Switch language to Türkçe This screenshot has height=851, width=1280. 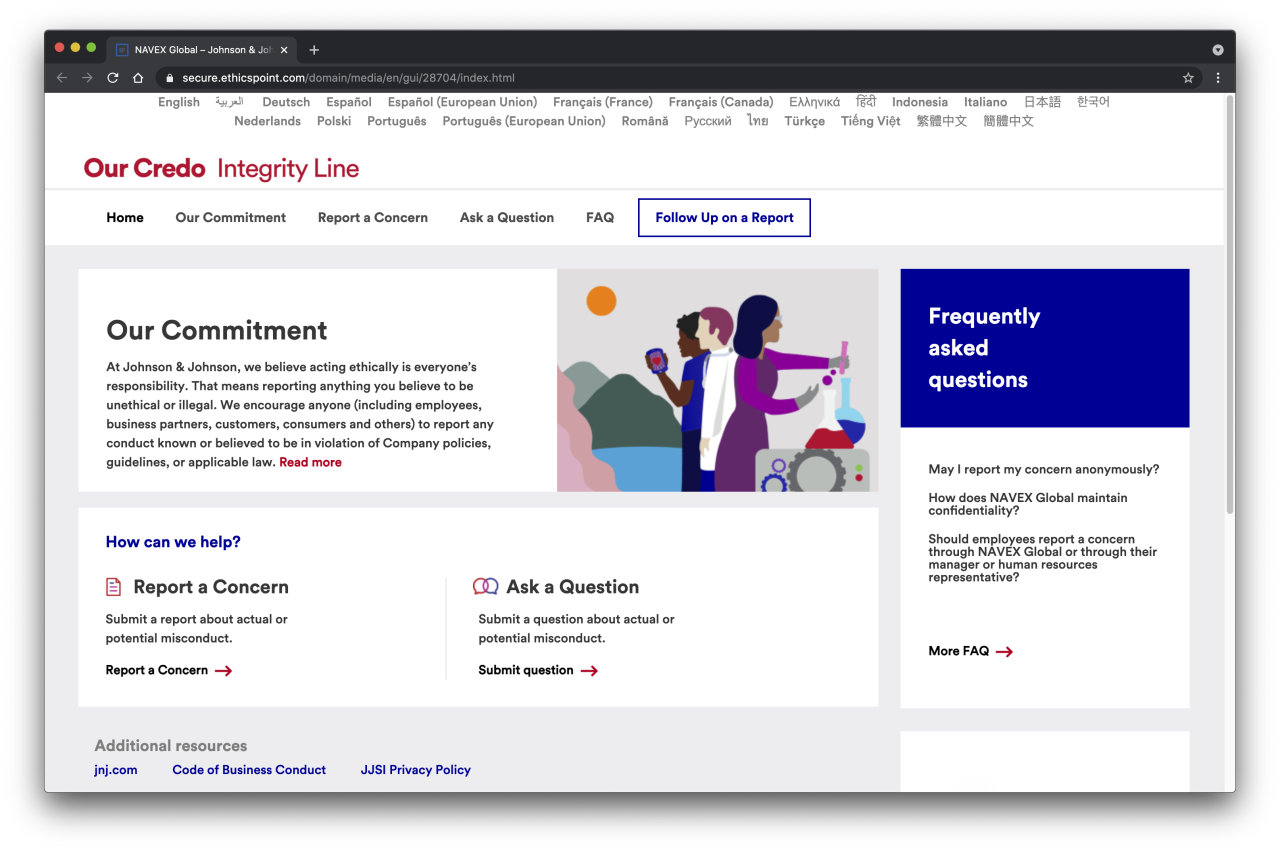tap(805, 121)
